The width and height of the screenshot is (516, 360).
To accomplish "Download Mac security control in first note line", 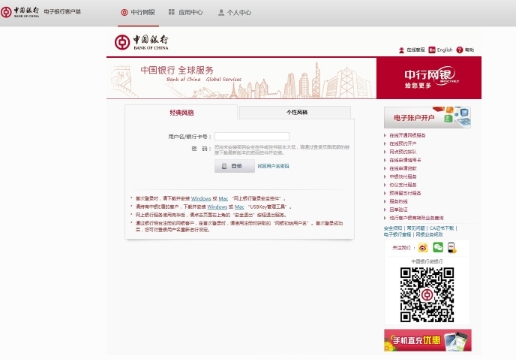I will 223,199.
